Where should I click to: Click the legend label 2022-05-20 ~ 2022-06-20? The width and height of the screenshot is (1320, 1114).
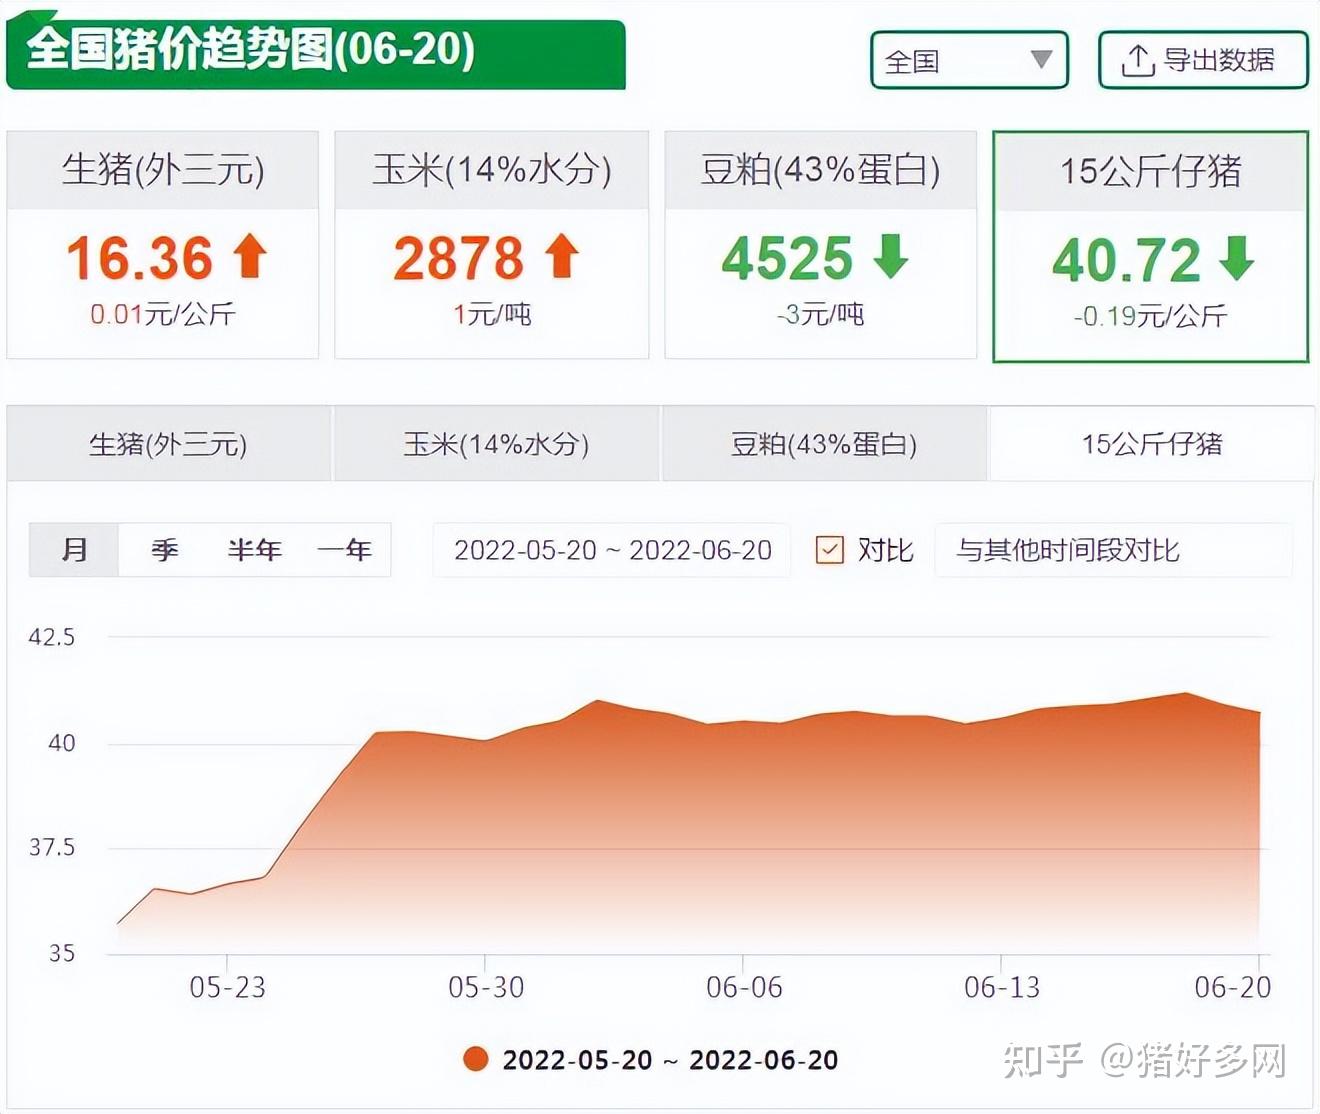click(670, 1060)
